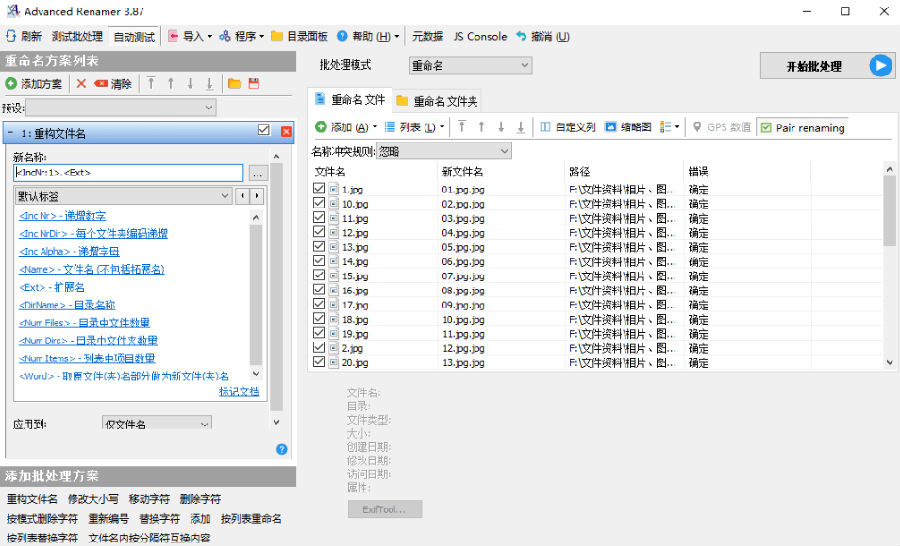
Task: Click the 新名称 text input field
Action: (127, 172)
